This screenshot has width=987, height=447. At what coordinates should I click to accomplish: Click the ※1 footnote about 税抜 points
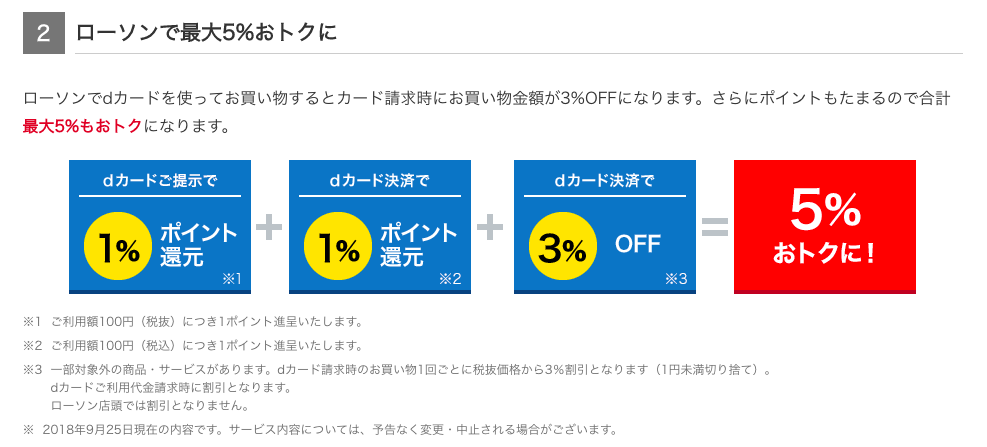coord(194,322)
